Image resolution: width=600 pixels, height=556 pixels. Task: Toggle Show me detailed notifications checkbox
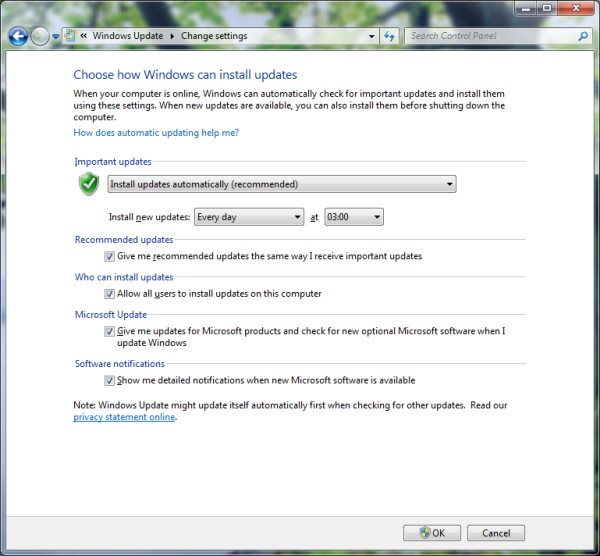click(x=109, y=381)
